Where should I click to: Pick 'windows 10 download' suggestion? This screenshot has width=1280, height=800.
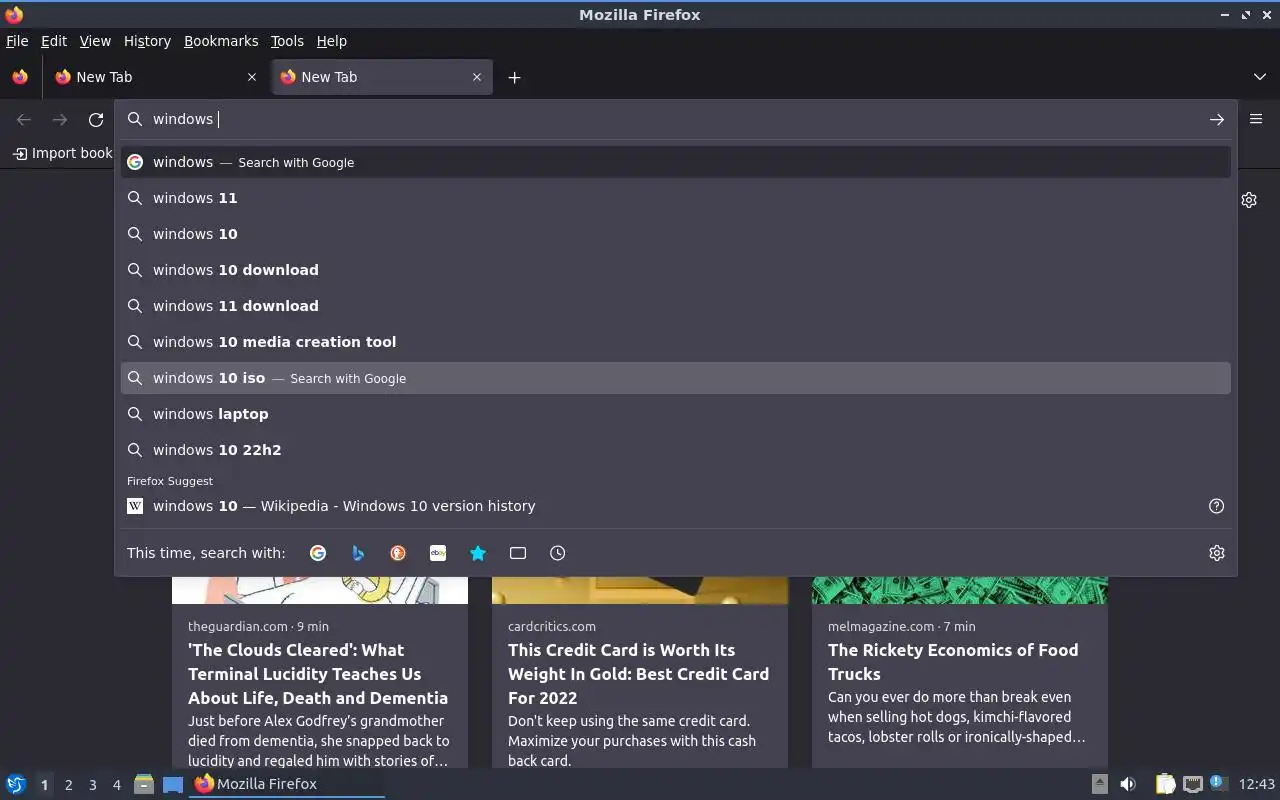click(x=676, y=270)
